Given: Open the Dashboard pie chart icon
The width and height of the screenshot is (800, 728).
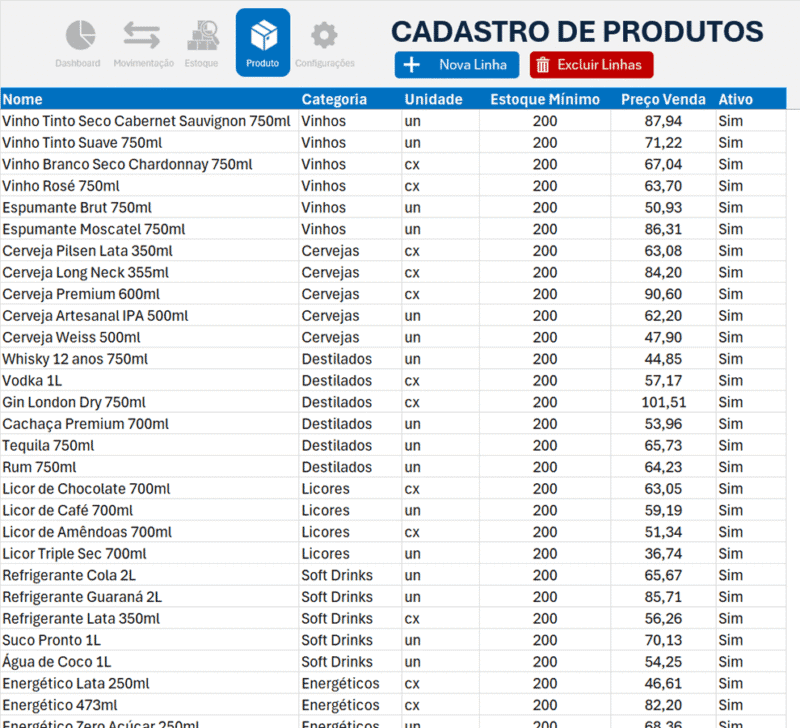Looking at the screenshot, I should [80, 35].
